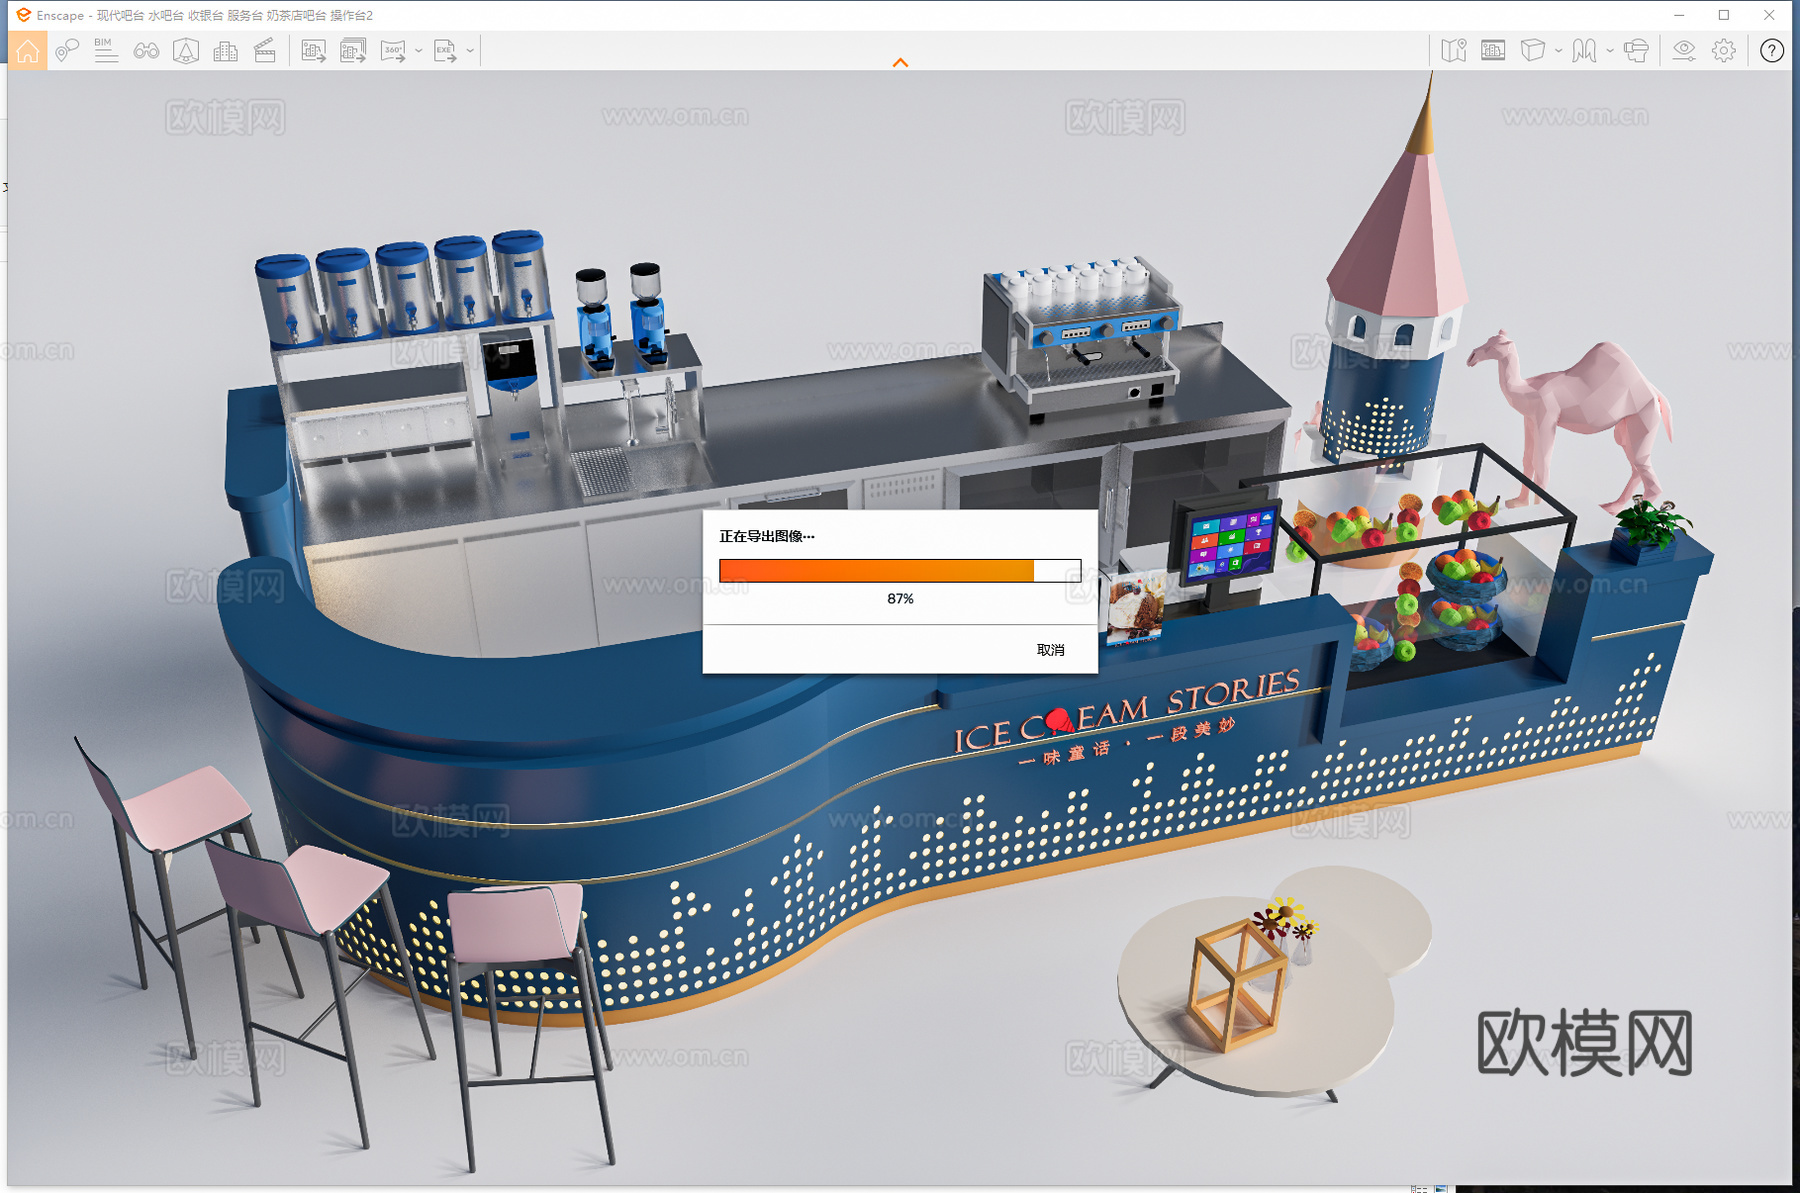This screenshot has height=1193, width=1800.
Task: Minimize the Enscape window
Action: pyautogui.click(x=1679, y=15)
